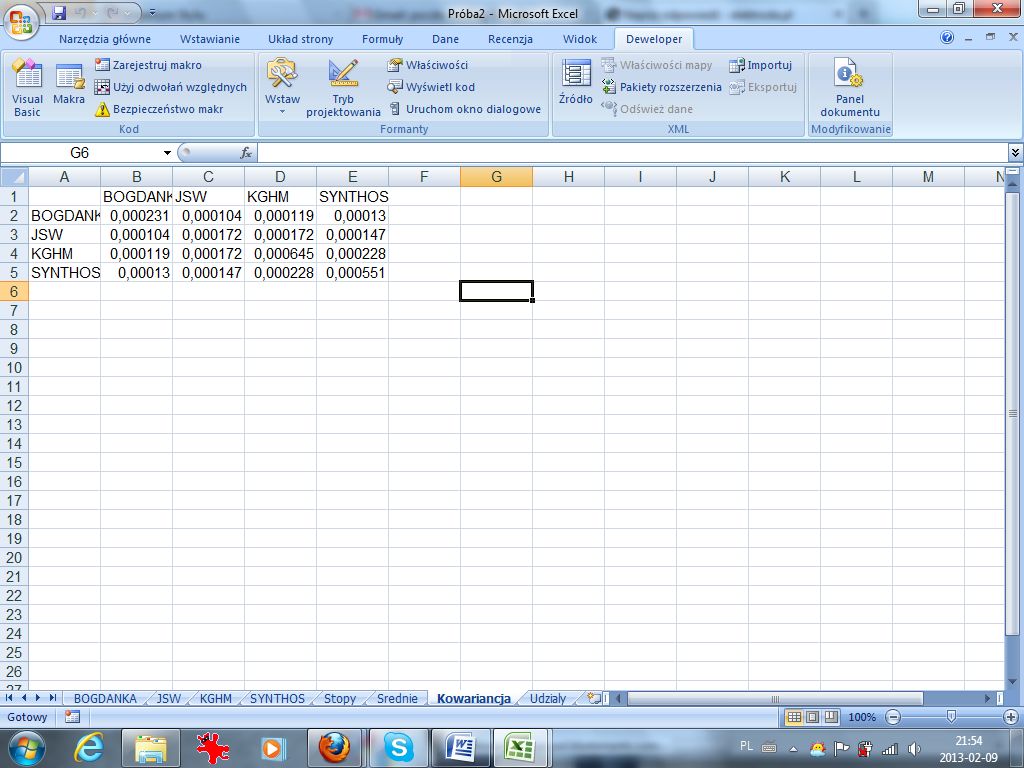
Task: Customize Quick Access Toolbar dropdown
Action: click(x=152, y=12)
